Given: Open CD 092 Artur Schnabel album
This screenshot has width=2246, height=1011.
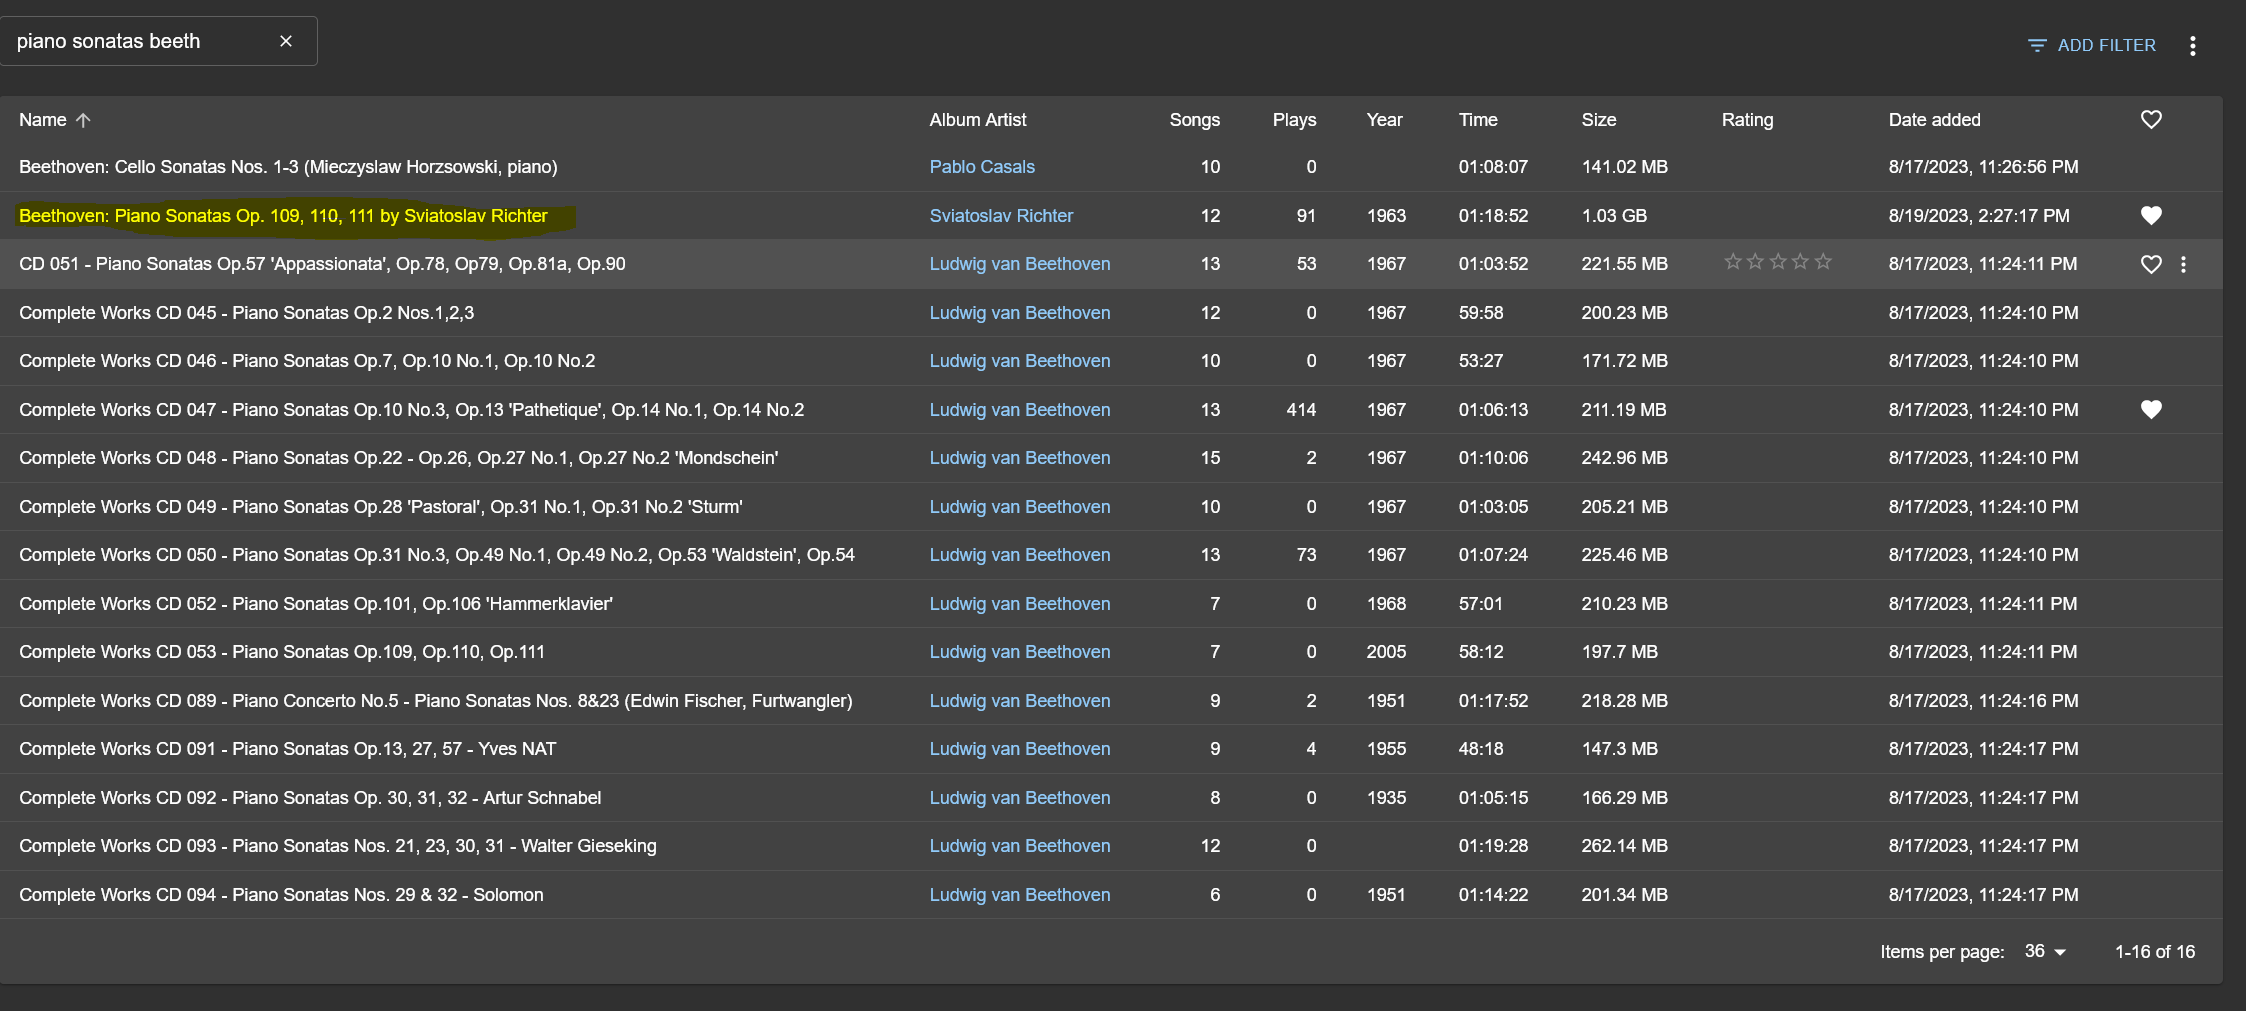Looking at the screenshot, I should tap(310, 798).
